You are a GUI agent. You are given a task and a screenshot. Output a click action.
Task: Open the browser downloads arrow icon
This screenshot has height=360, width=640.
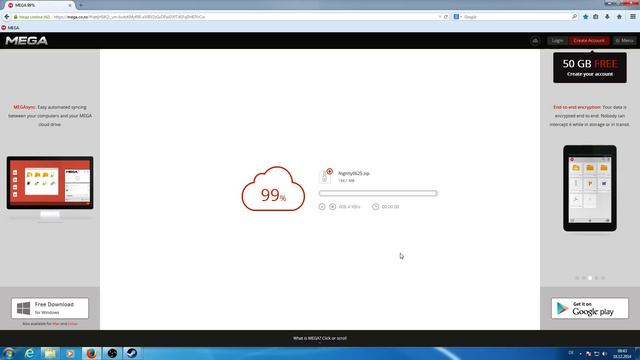point(607,17)
